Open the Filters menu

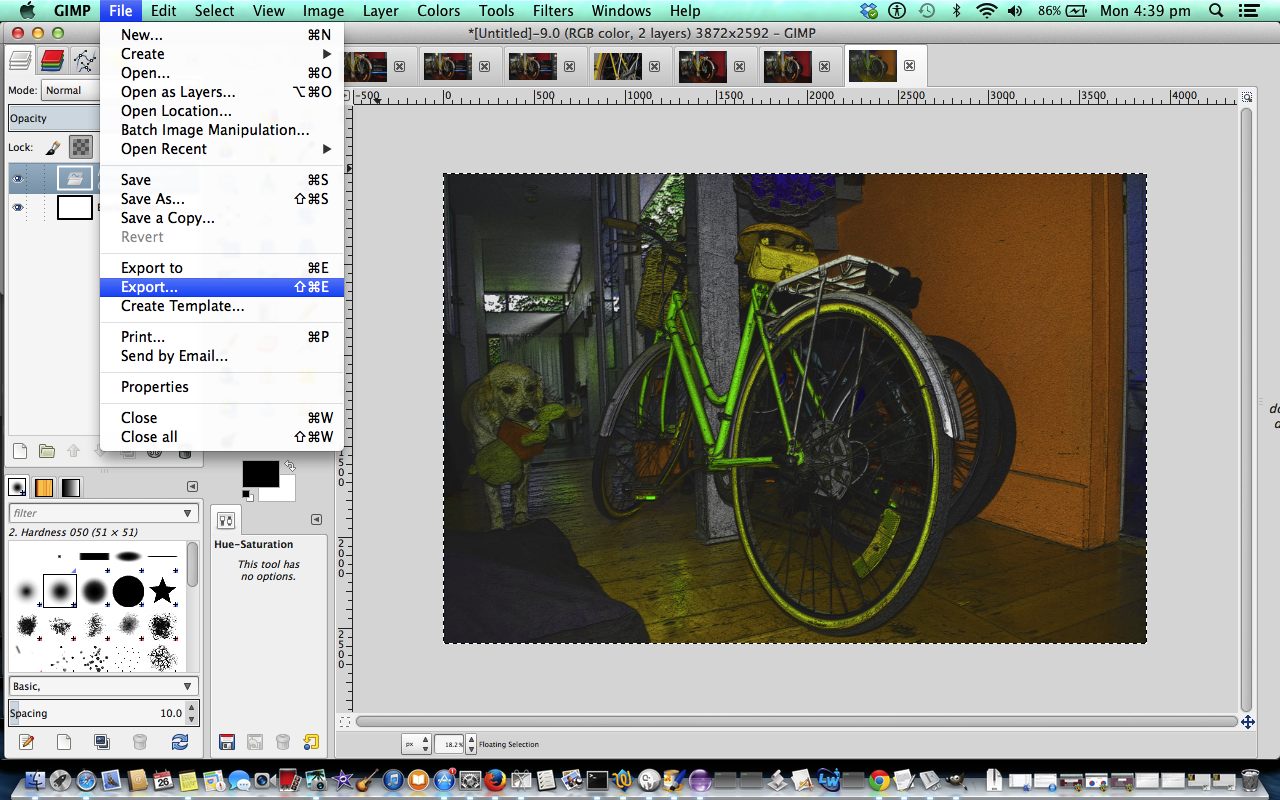tap(553, 11)
